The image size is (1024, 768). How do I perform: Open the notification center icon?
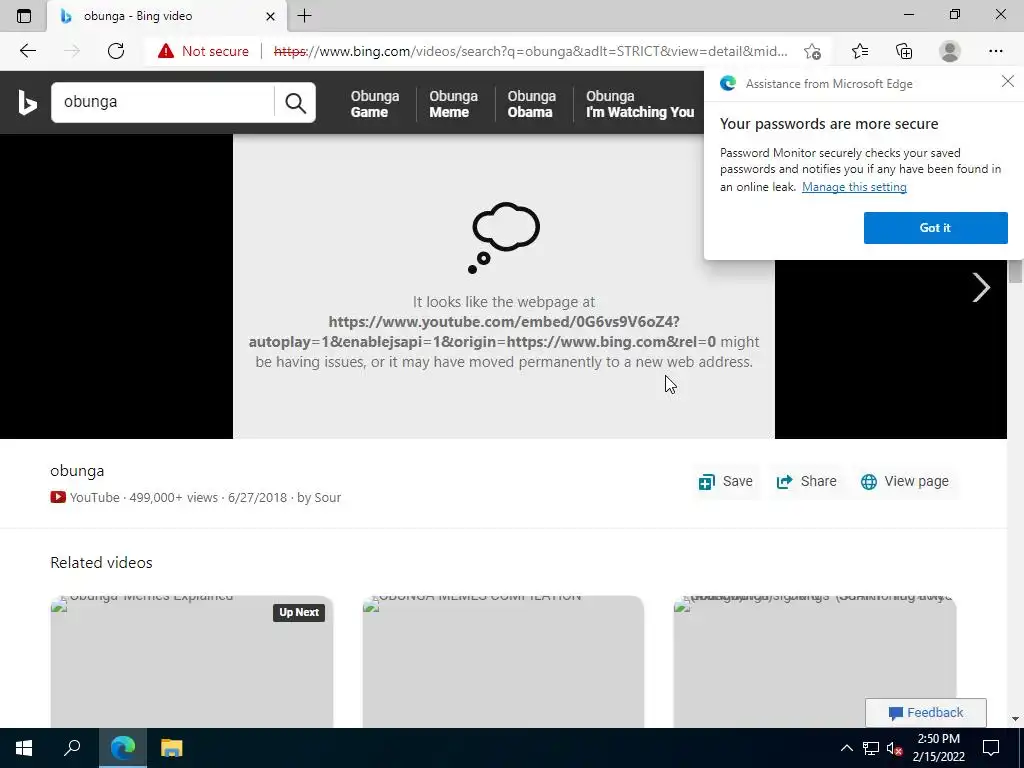991,748
